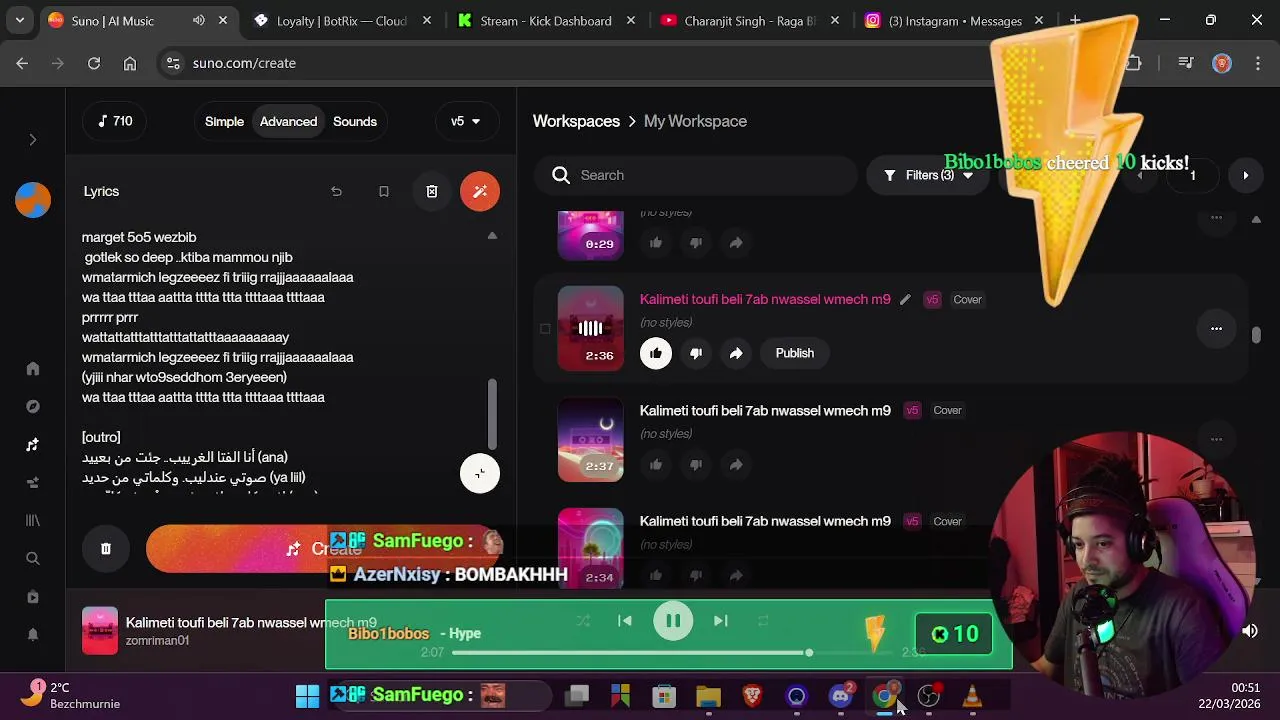Edit title pencil icon on 2:36 song
Screen dimensions: 1280x720
(905, 299)
